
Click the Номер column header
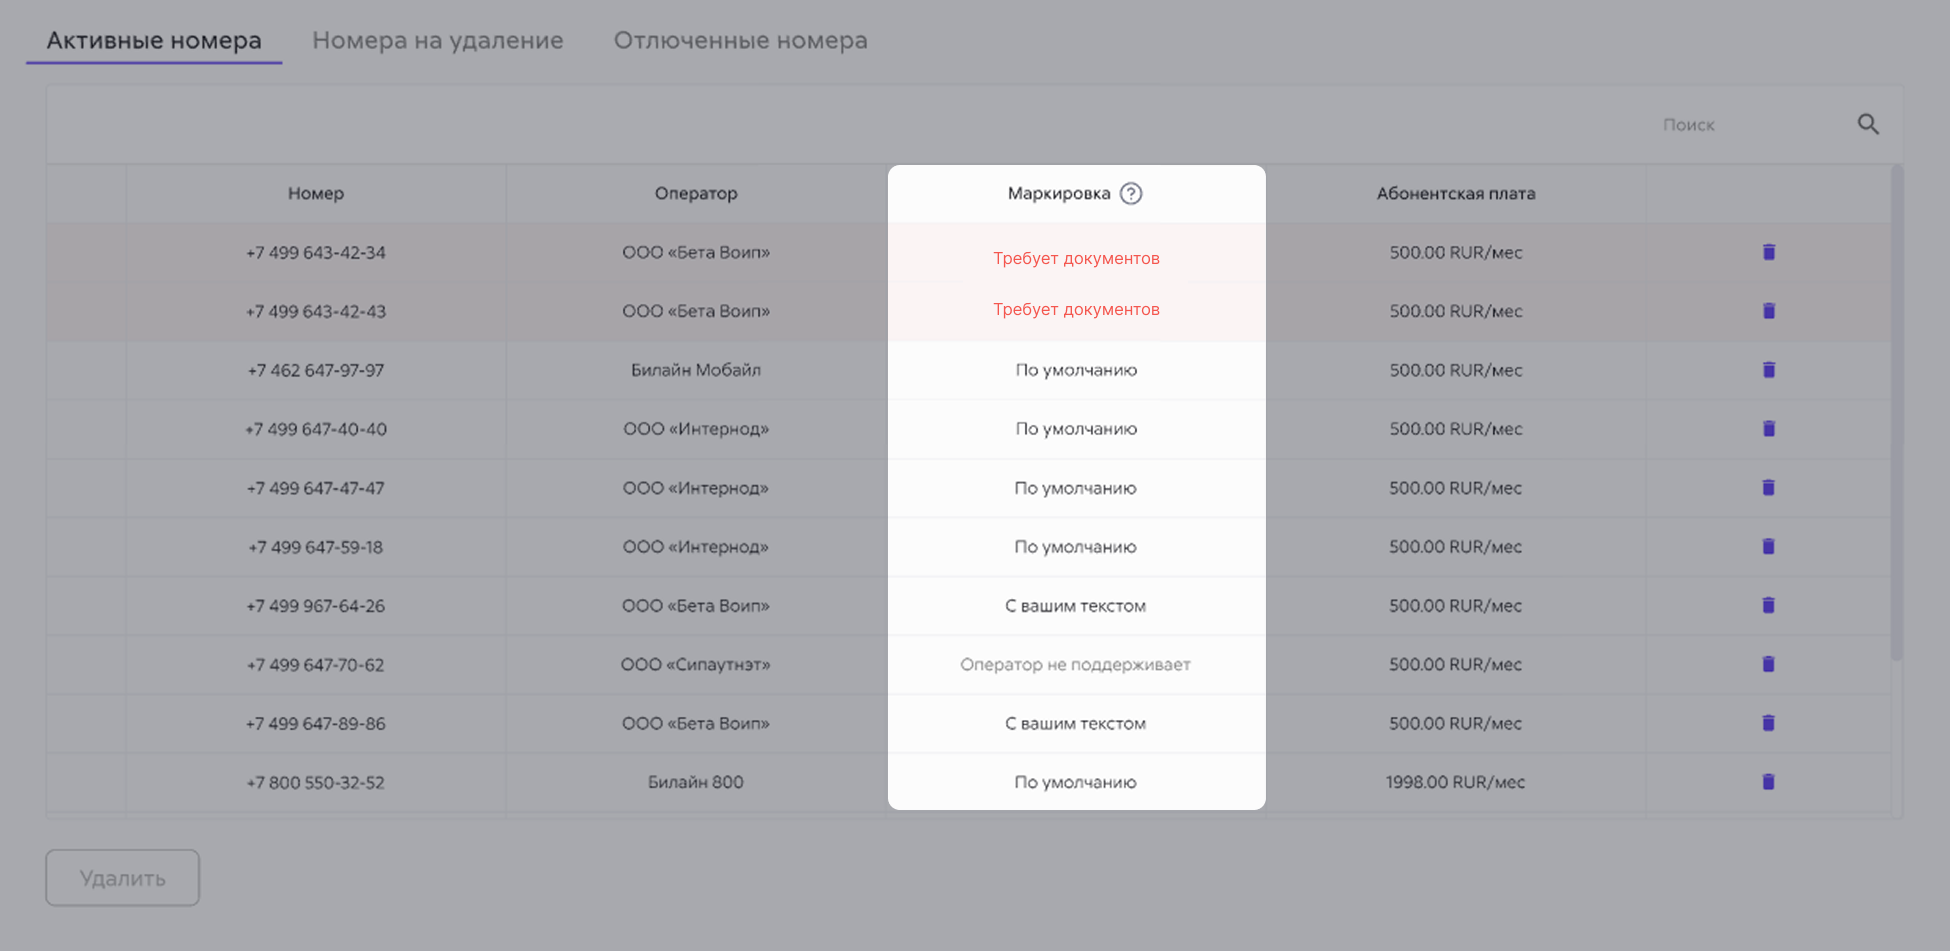316,193
